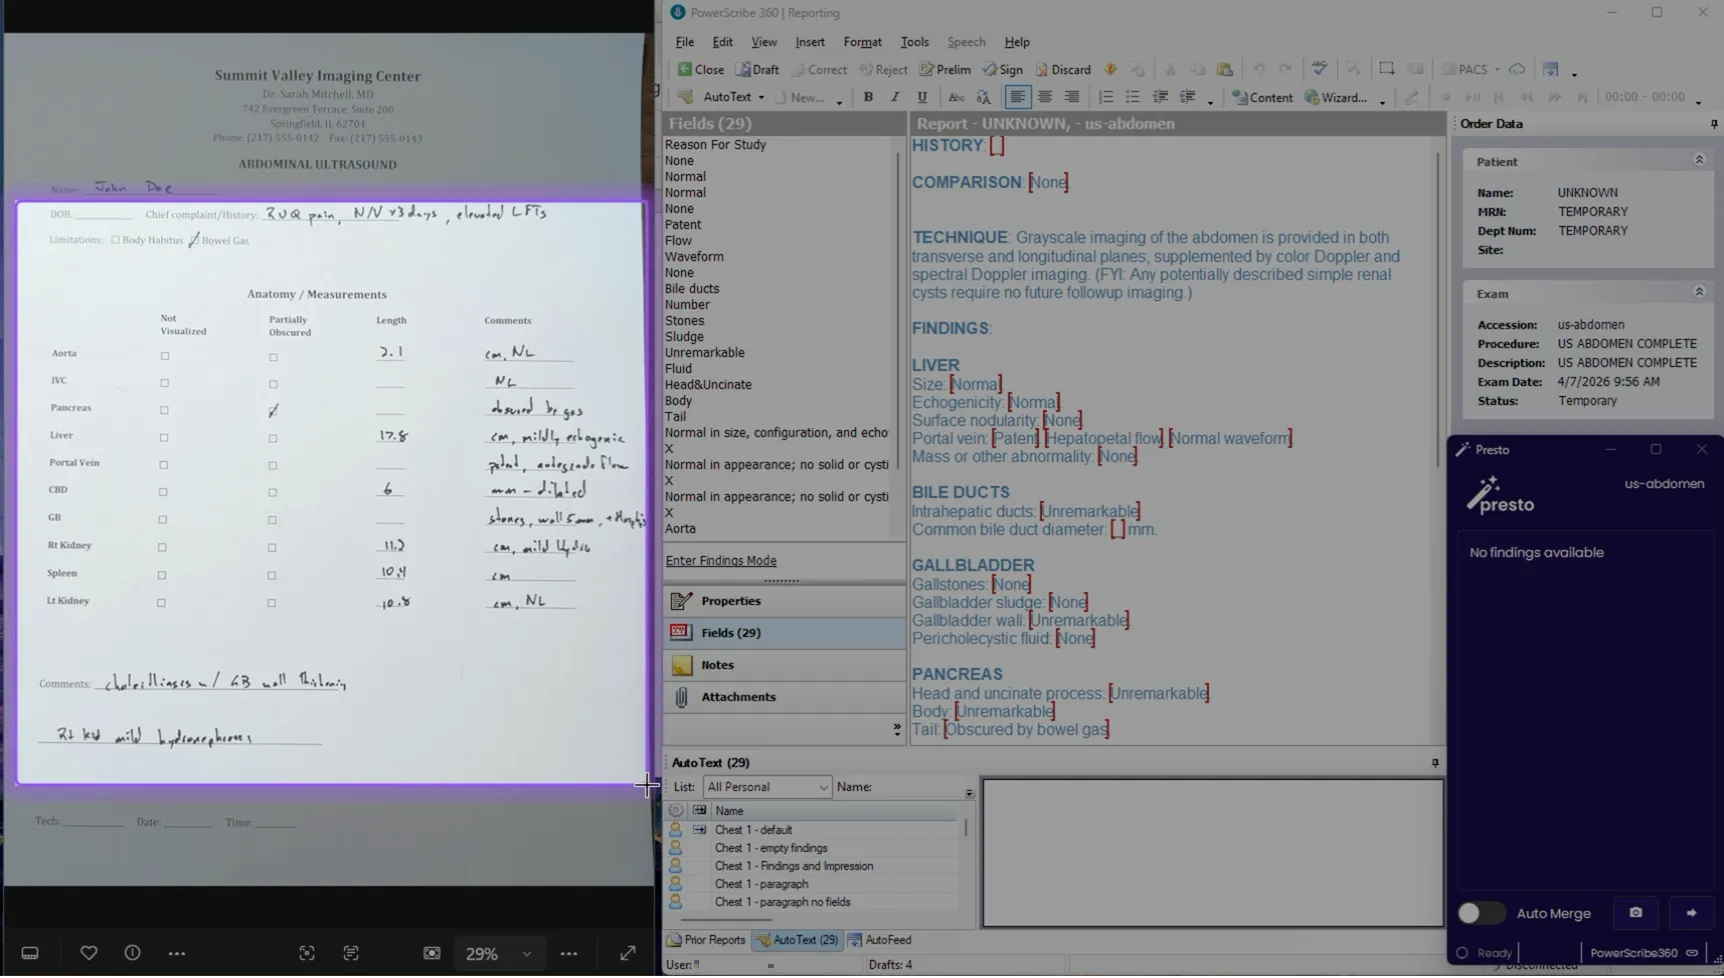Click the Enter Findings Mode button
The image size is (1724, 978).
click(721, 560)
